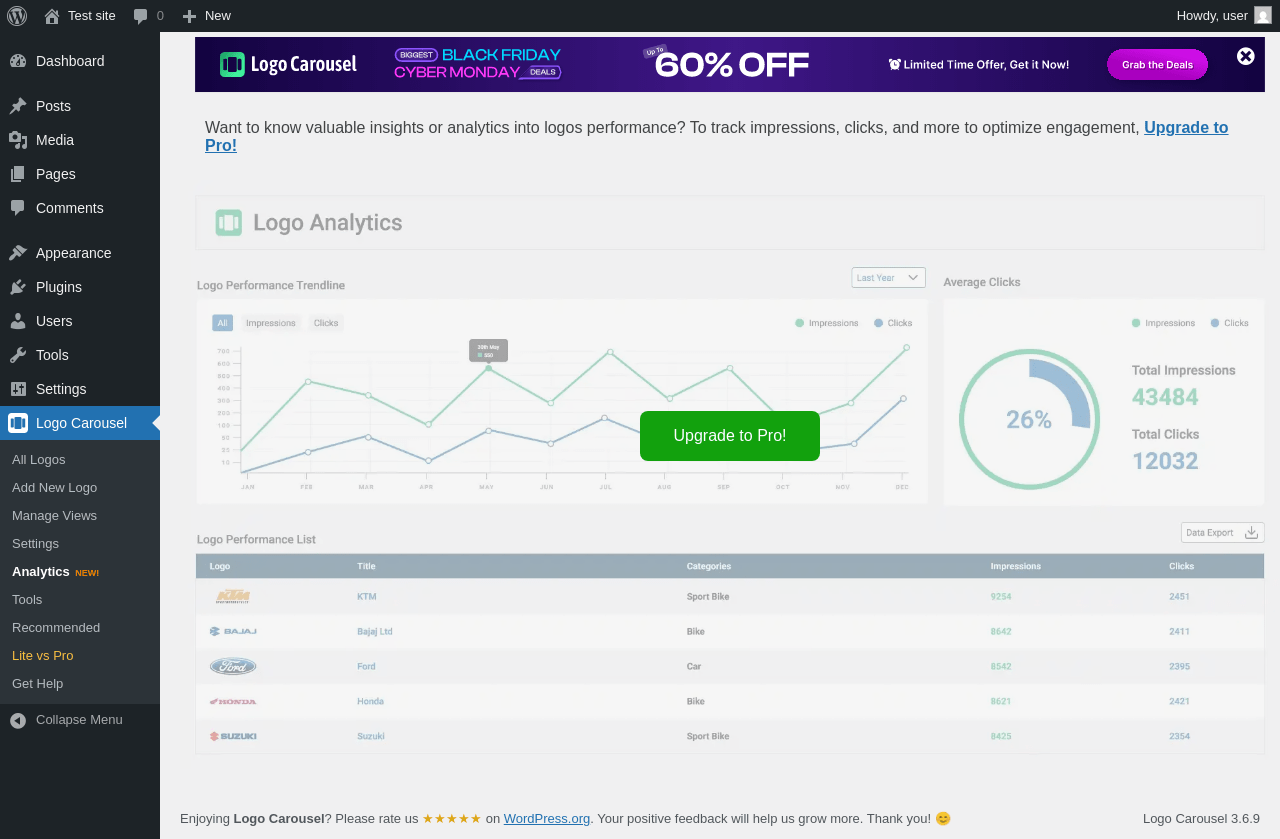Screen dimensions: 1280x839
Task: Click the Grab the Deals button
Action: [x=1157, y=65]
